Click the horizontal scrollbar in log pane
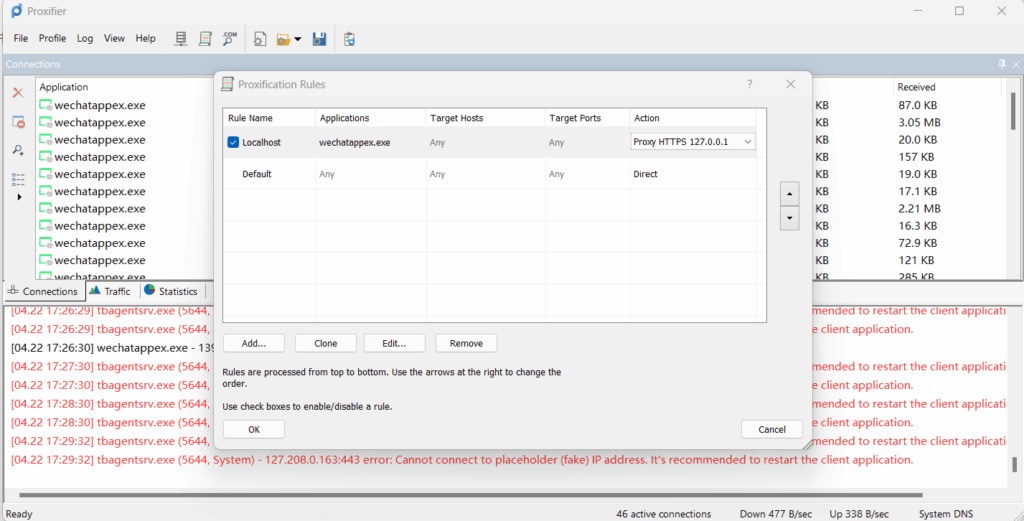The image size is (1024, 521). point(500,495)
